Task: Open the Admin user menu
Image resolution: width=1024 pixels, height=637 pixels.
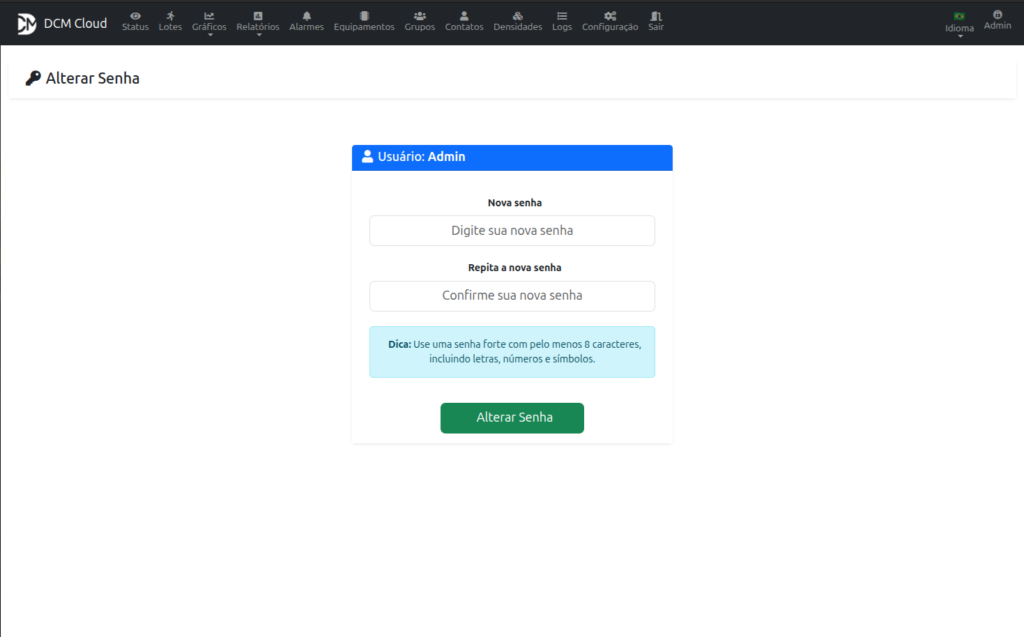Action: click(997, 20)
